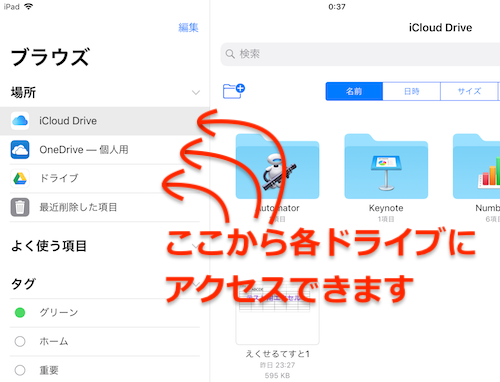500x382 pixels.
Task: Click the iCloud Drive cloud icon
Action: pos(20,121)
